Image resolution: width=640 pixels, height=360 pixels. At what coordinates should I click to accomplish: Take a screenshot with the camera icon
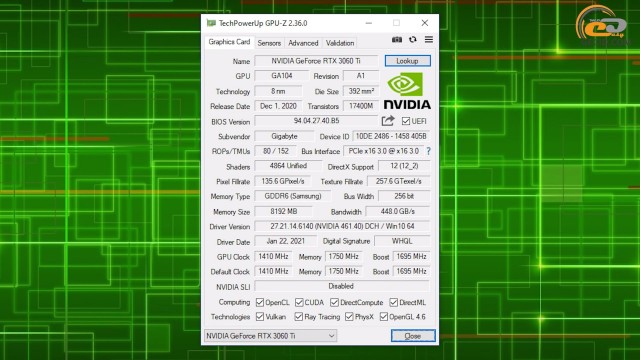pos(397,40)
